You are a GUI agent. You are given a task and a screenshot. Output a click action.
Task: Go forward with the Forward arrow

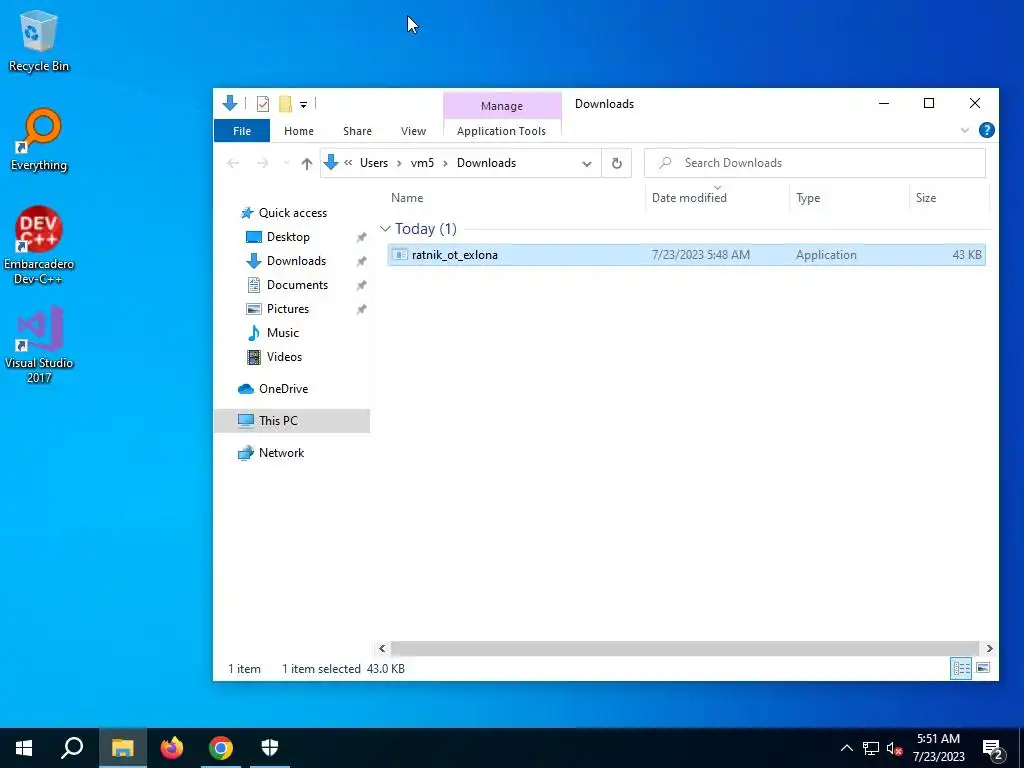point(262,163)
